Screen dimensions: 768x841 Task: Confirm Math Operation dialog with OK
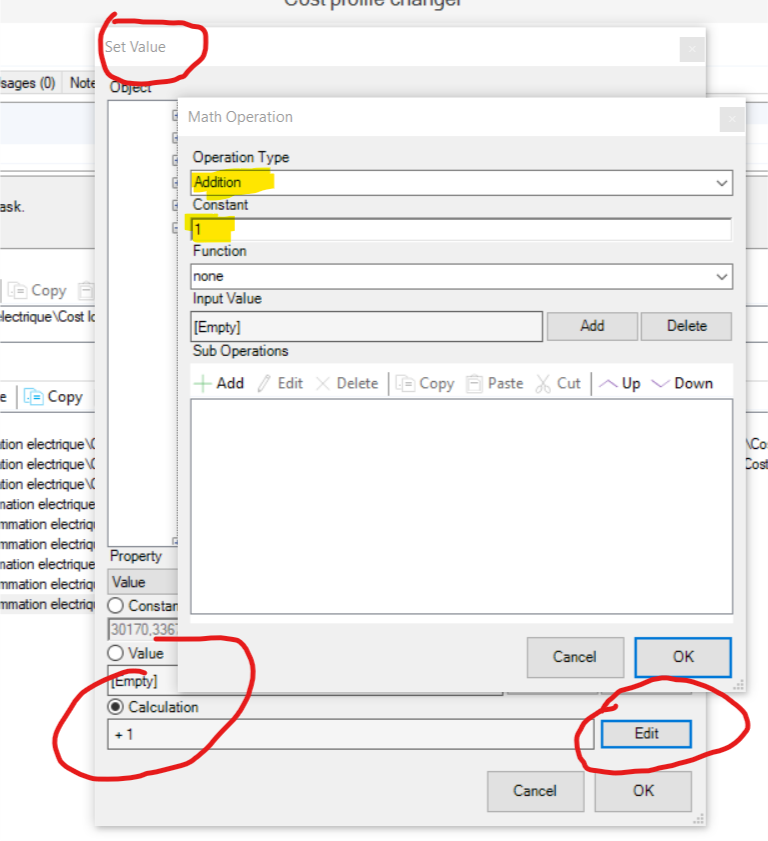[682, 657]
